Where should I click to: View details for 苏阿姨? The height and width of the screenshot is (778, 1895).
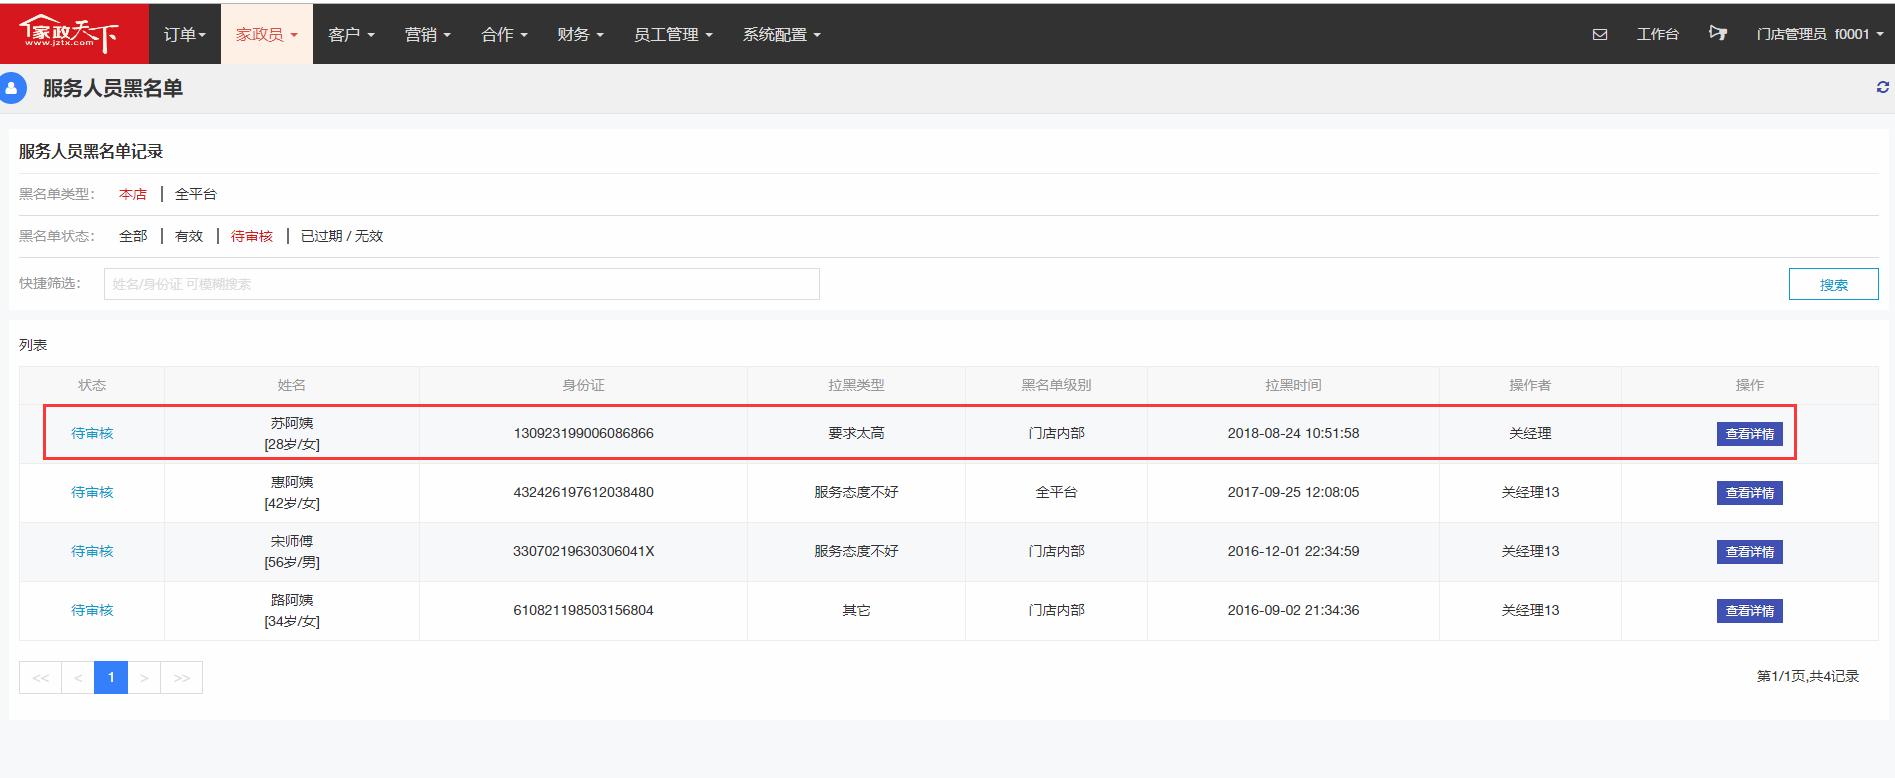[1750, 434]
